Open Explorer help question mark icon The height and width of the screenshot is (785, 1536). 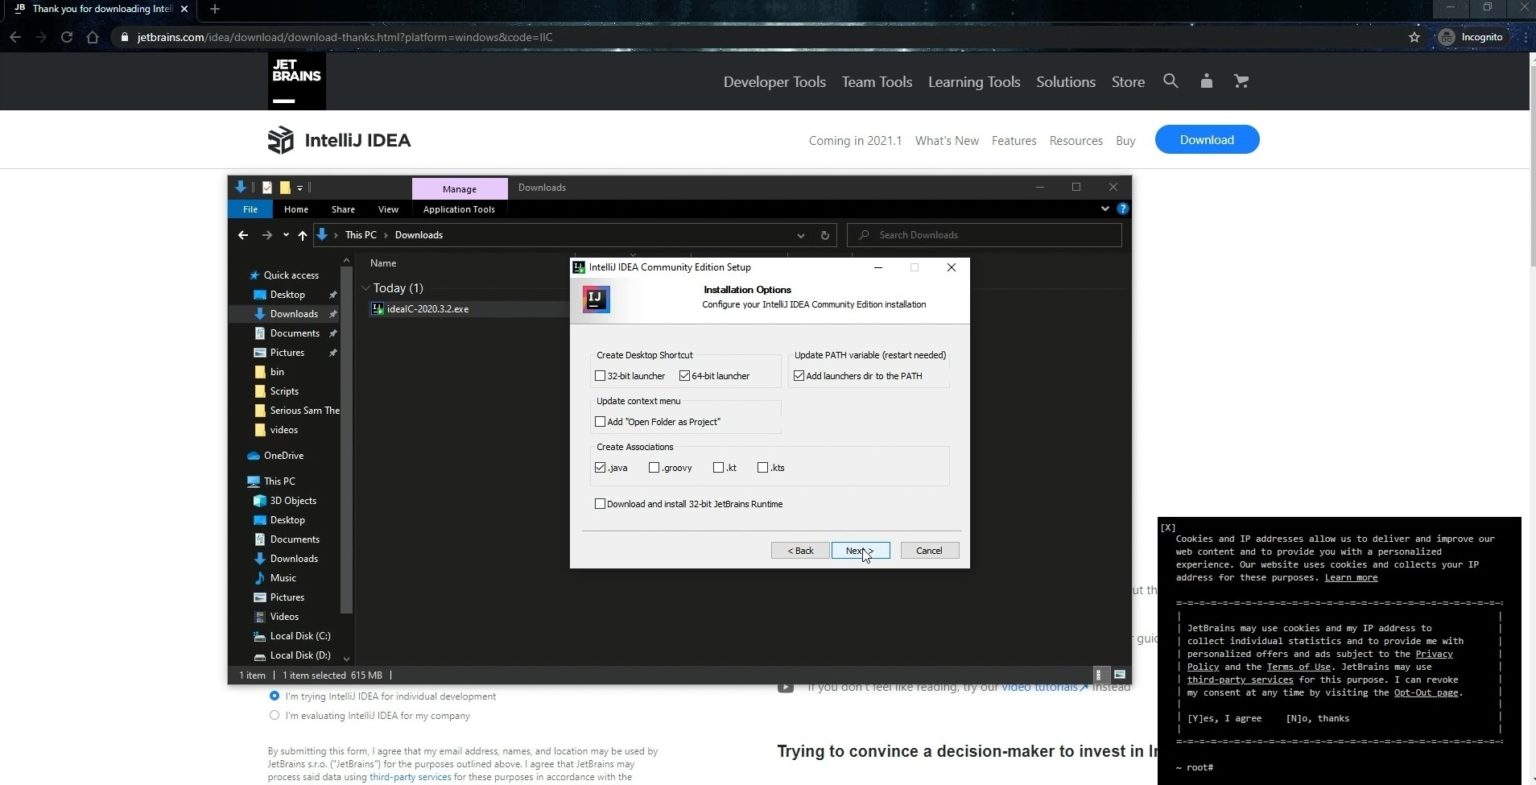tap(1122, 209)
